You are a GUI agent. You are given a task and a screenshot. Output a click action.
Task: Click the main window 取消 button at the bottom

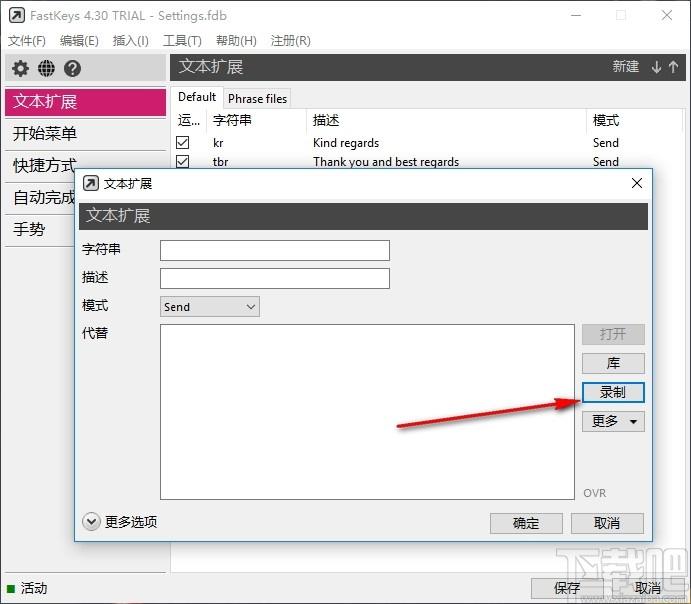tap(648, 588)
